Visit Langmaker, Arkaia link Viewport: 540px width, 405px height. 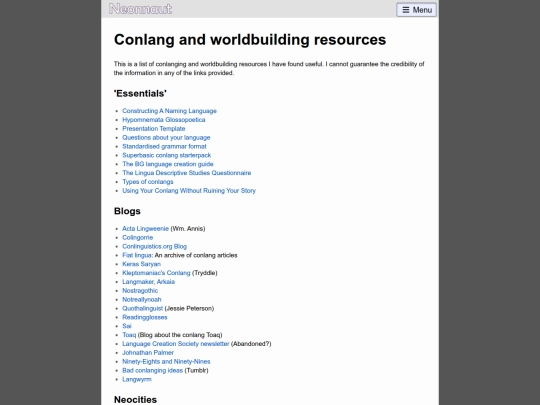pyautogui.click(x=148, y=282)
